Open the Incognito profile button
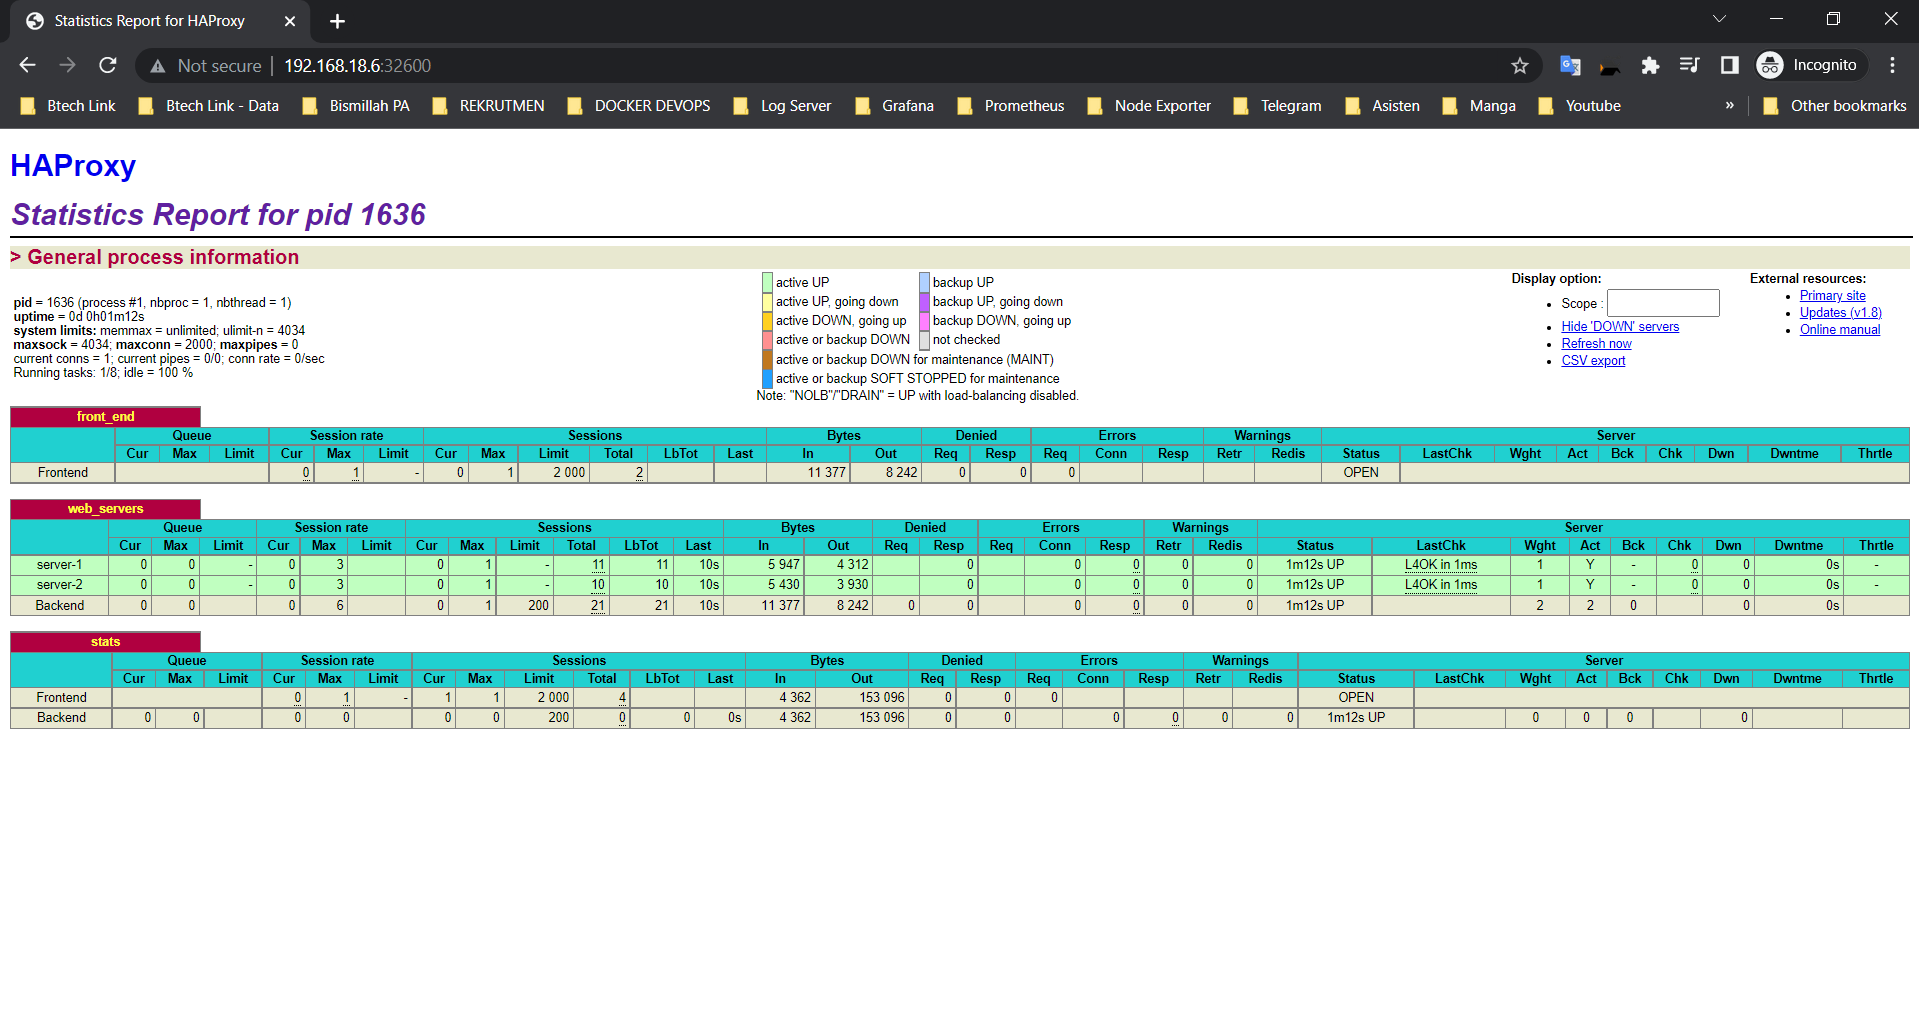The image size is (1919, 1027). pyautogui.click(x=1810, y=66)
